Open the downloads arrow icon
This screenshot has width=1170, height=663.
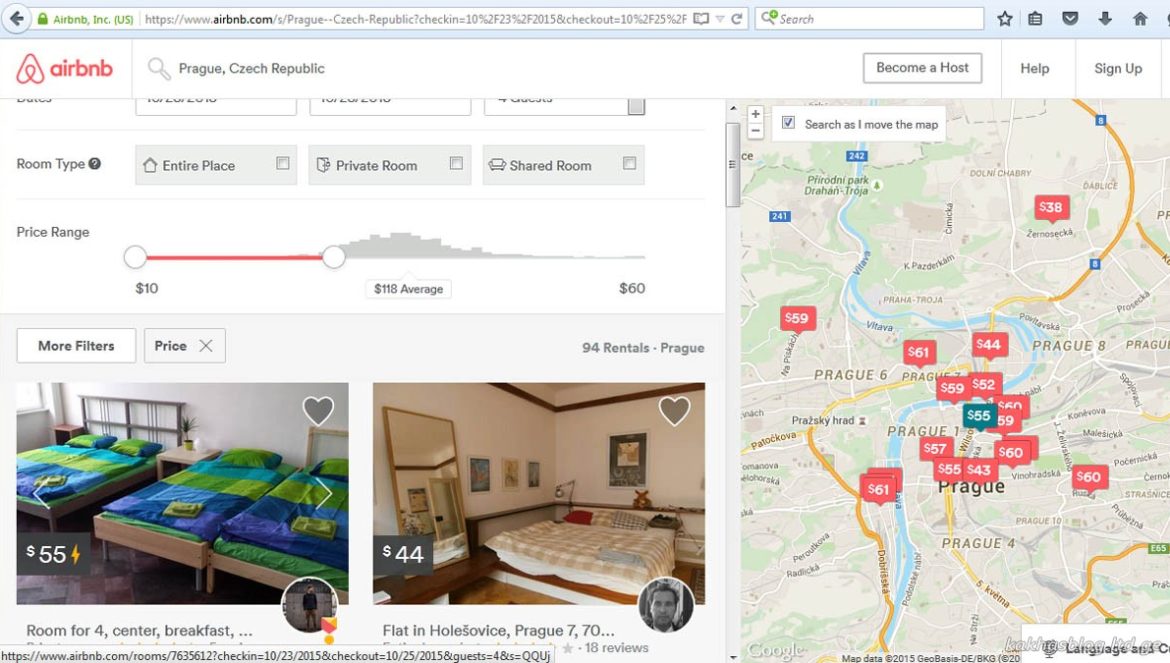click(1105, 19)
